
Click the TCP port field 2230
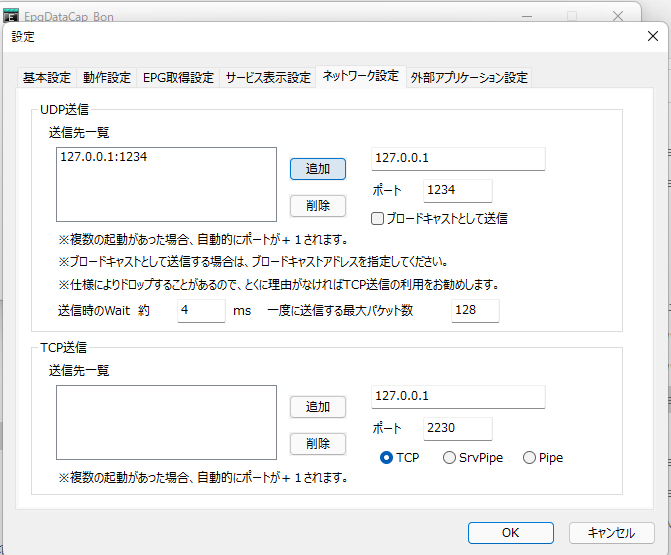pyautogui.click(x=457, y=429)
